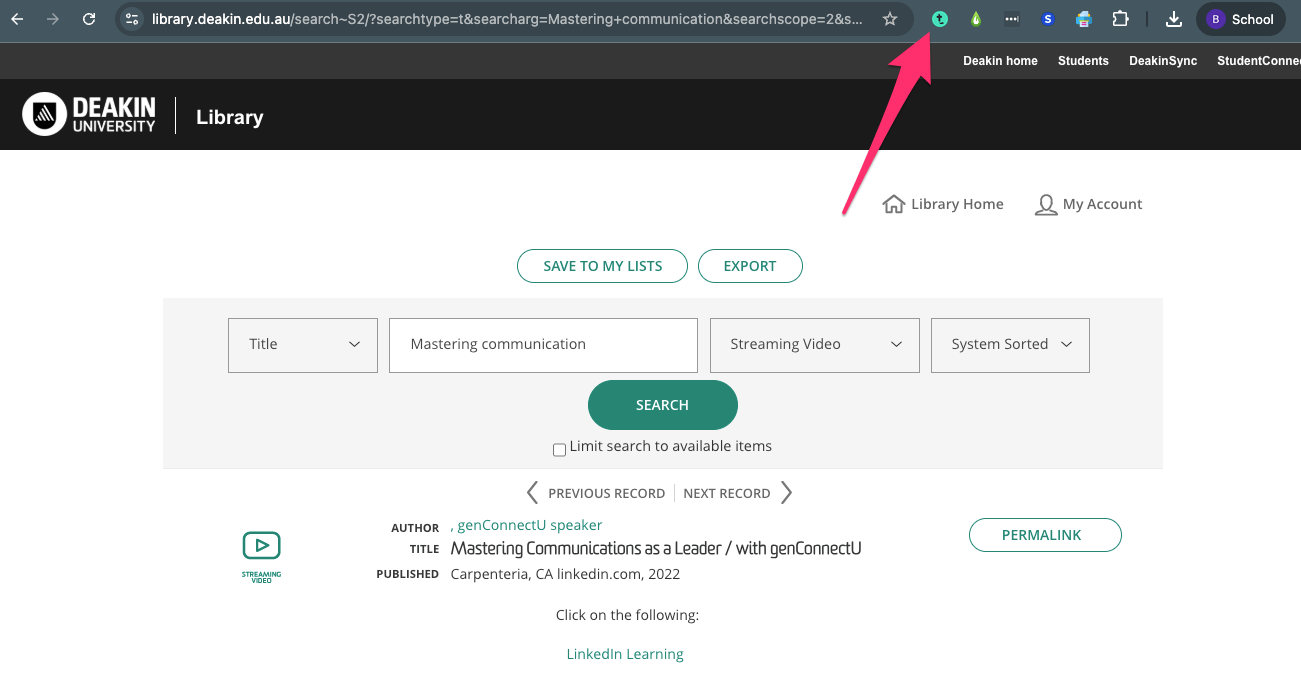Bookmark this page with the star icon
Screen dimensions: 1301x676
(890, 19)
